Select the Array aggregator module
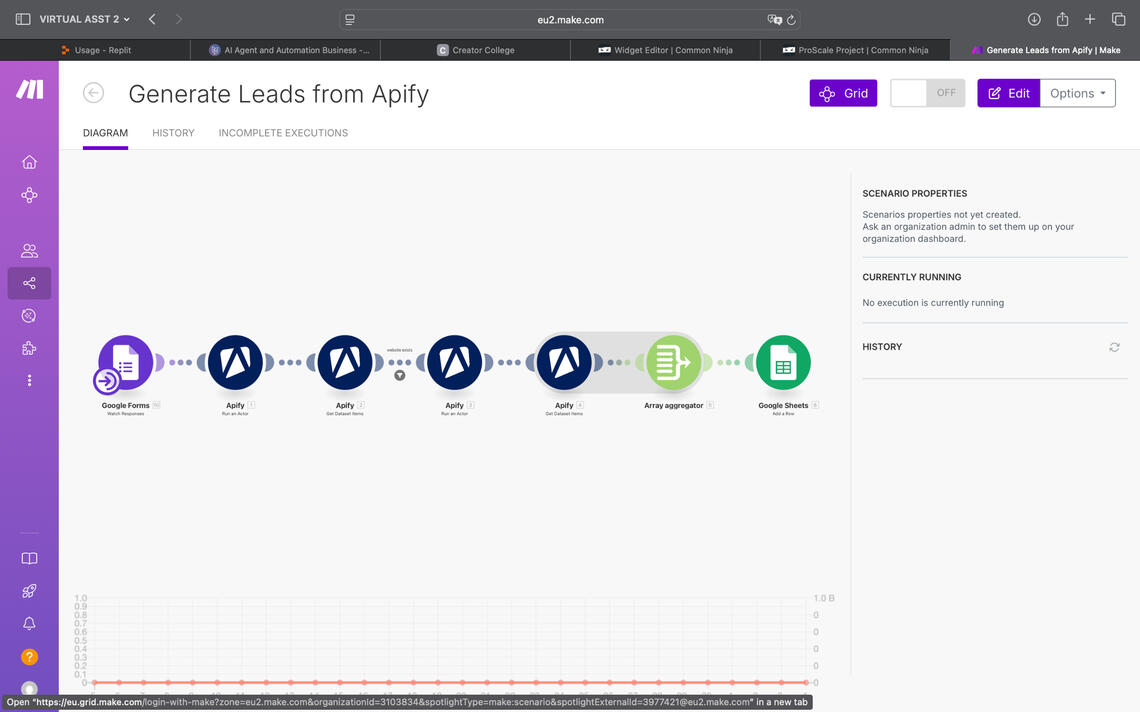This screenshot has height=712, width=1140. tap(673, 362)
